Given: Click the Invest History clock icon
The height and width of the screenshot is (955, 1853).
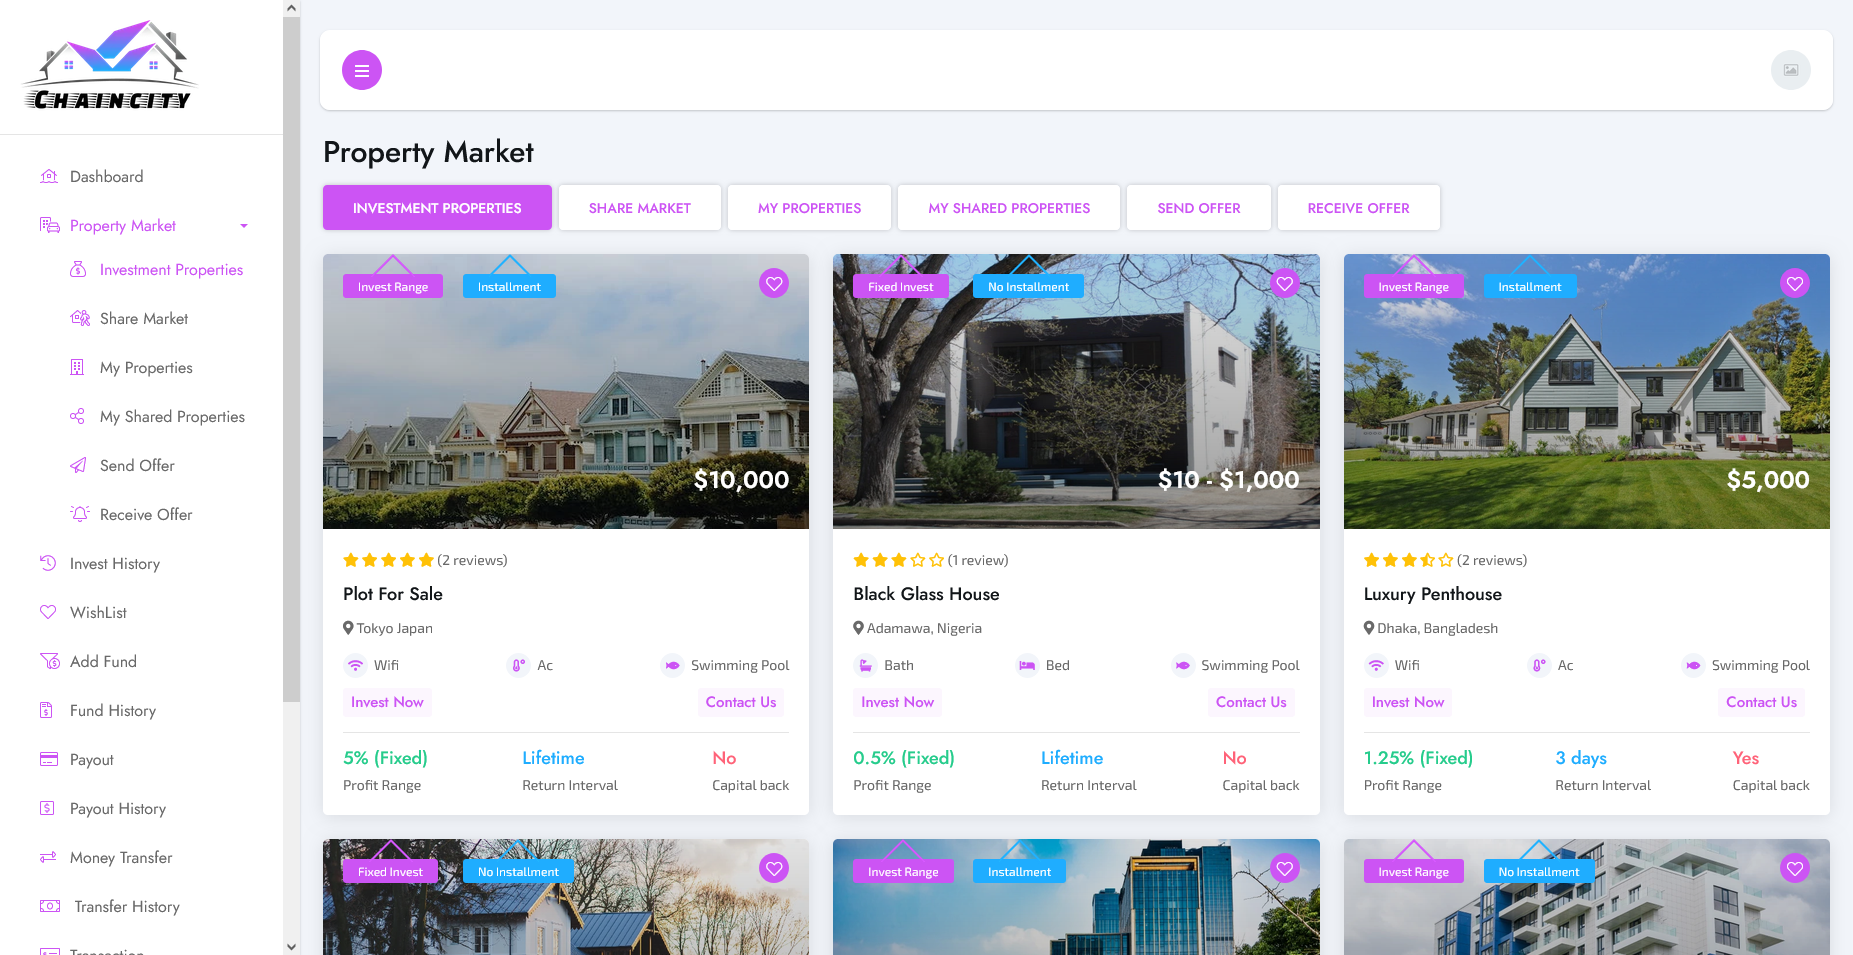Looking at the screenshot, I should click(x=48, y=564).
